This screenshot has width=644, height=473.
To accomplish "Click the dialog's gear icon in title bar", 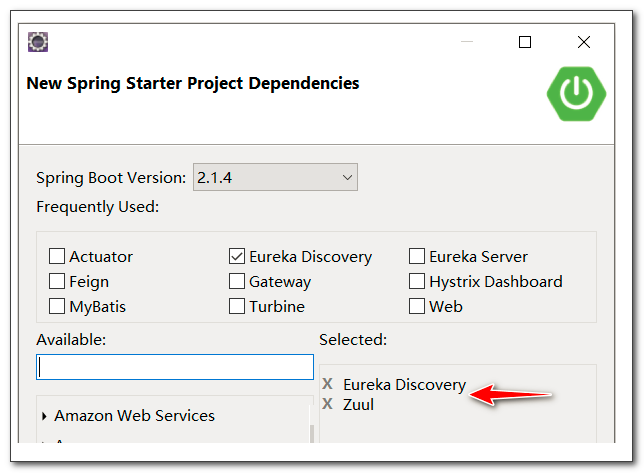I will point(38,42).
